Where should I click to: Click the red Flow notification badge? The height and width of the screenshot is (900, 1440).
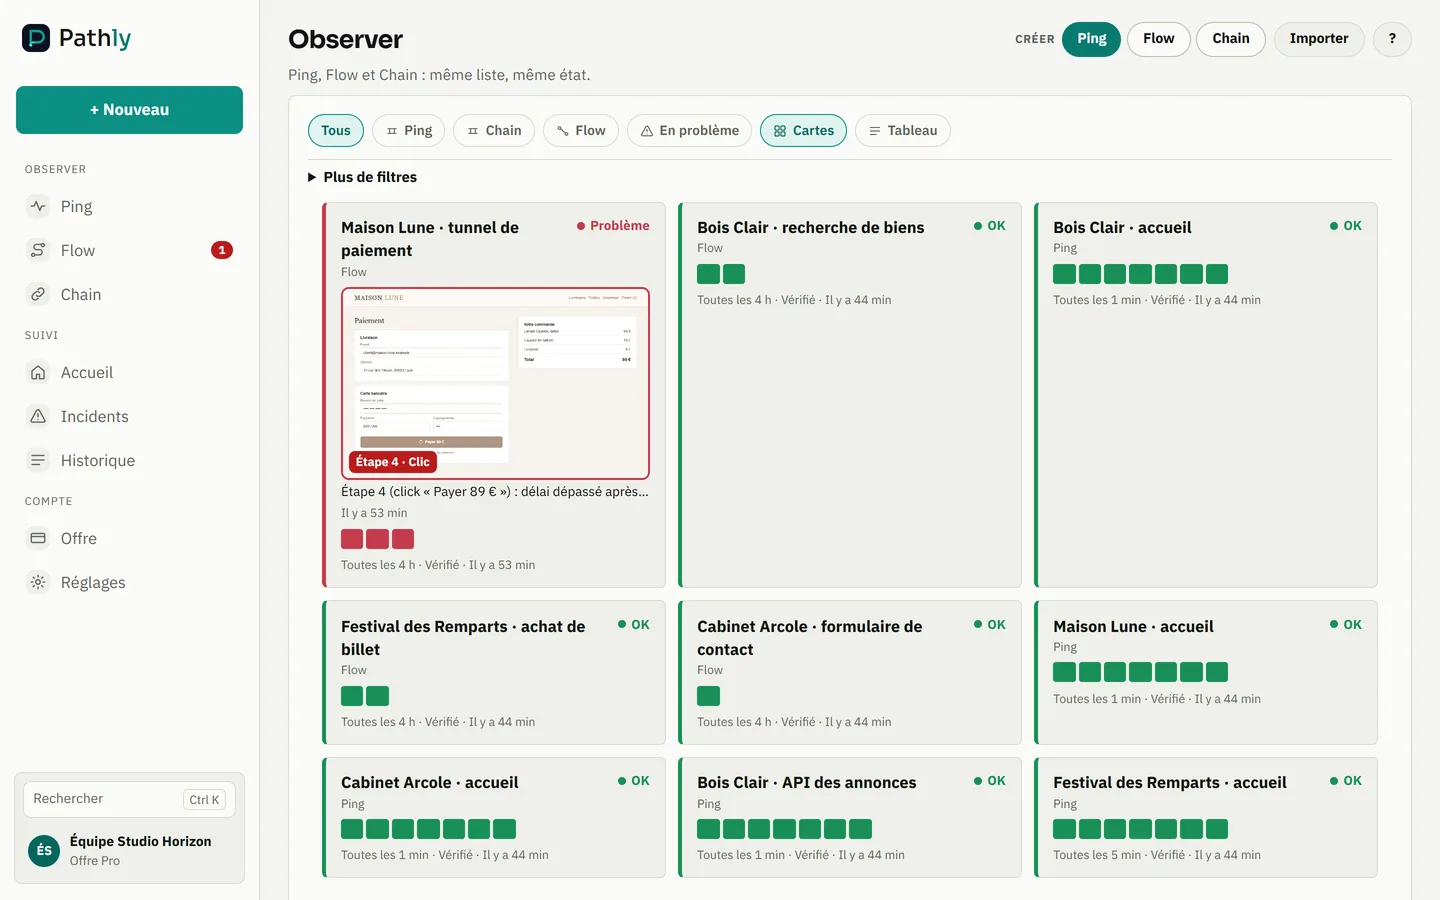tap(222, 250)
